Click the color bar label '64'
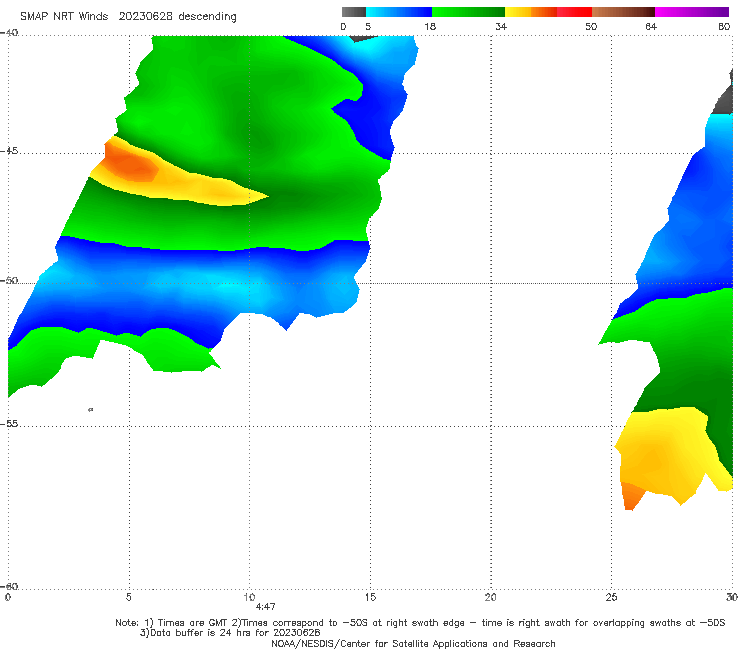Image resolution: width=740 pixels, height=650 pixels. (651, 27)
